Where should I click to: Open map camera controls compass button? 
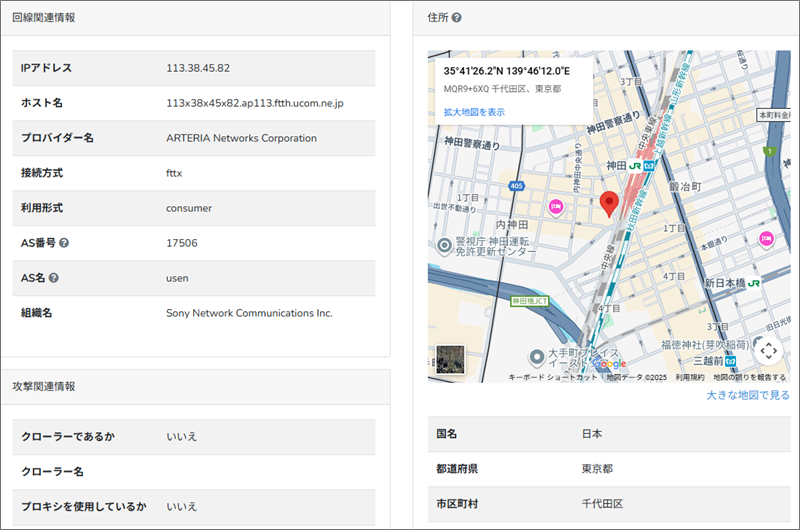[x=768, y=350]
